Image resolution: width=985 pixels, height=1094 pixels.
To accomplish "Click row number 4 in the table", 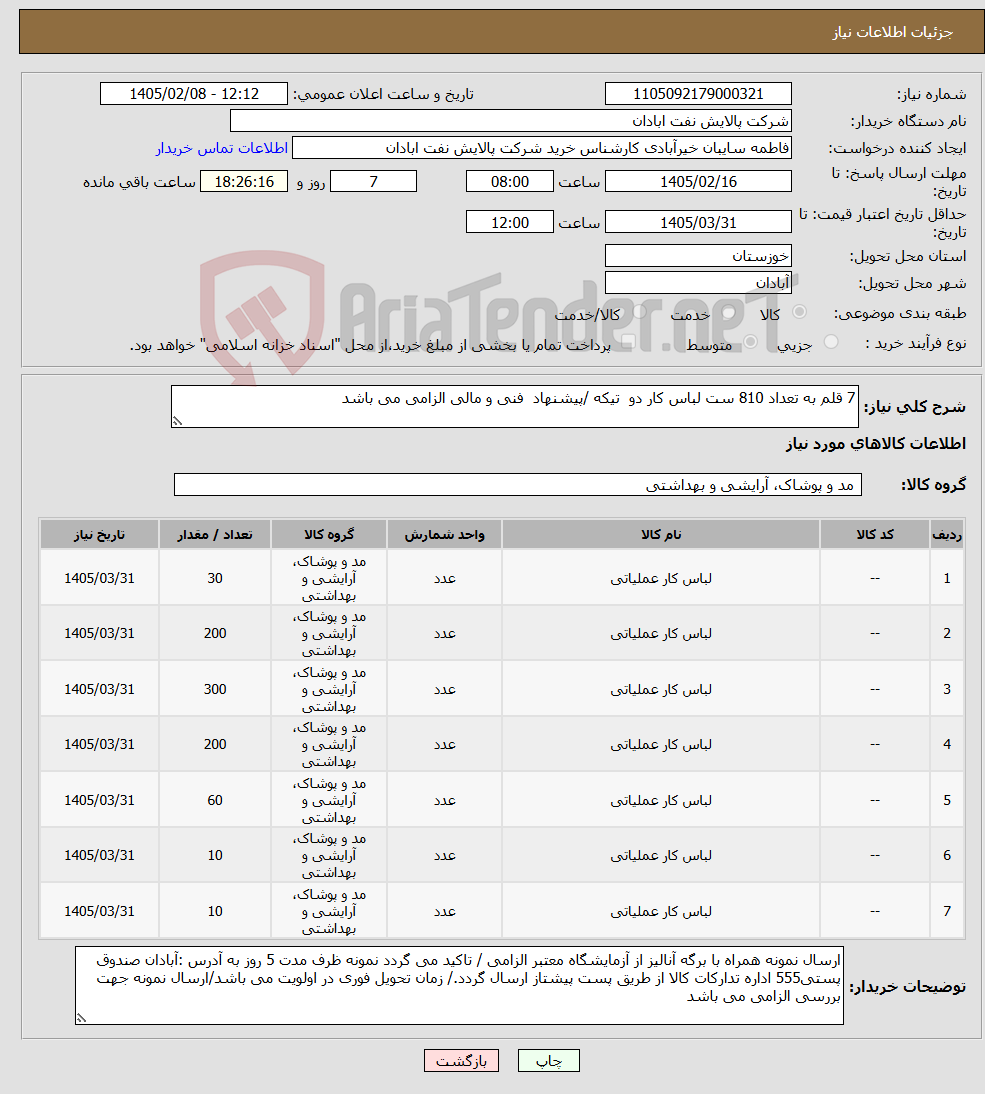I will coord(947,744).
